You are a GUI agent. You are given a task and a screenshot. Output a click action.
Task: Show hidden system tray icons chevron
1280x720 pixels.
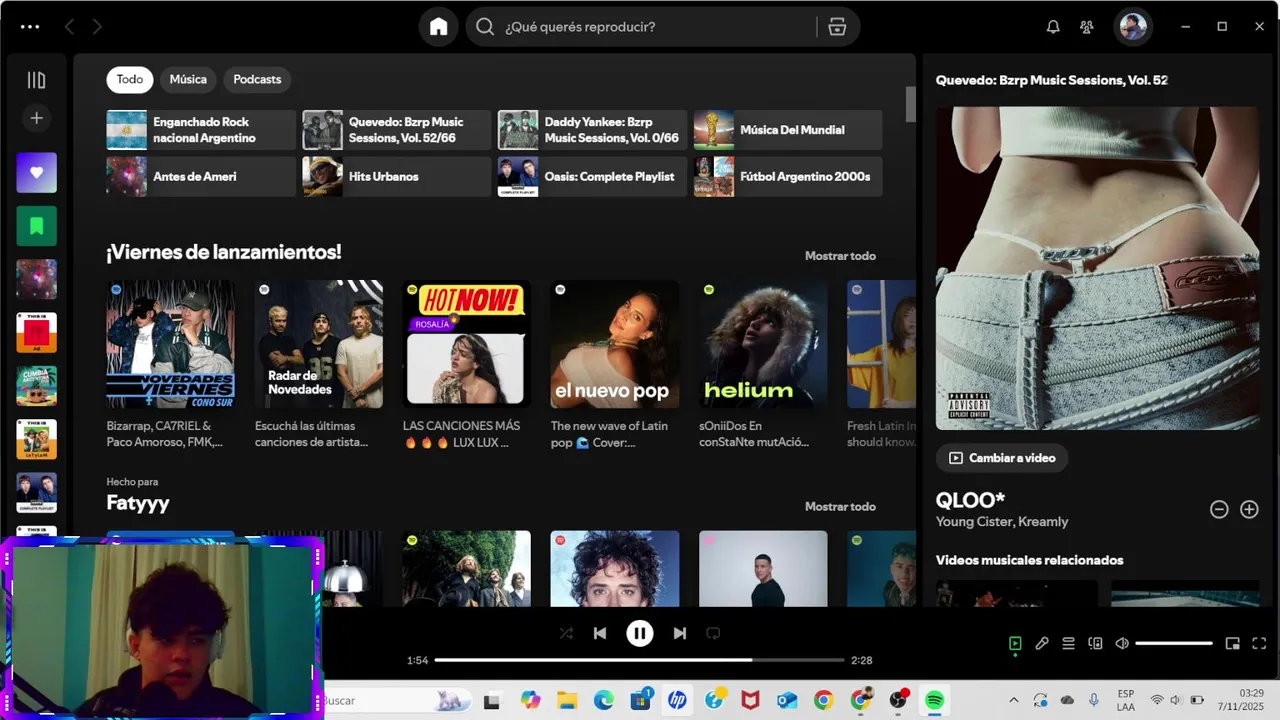[1013, 700]
